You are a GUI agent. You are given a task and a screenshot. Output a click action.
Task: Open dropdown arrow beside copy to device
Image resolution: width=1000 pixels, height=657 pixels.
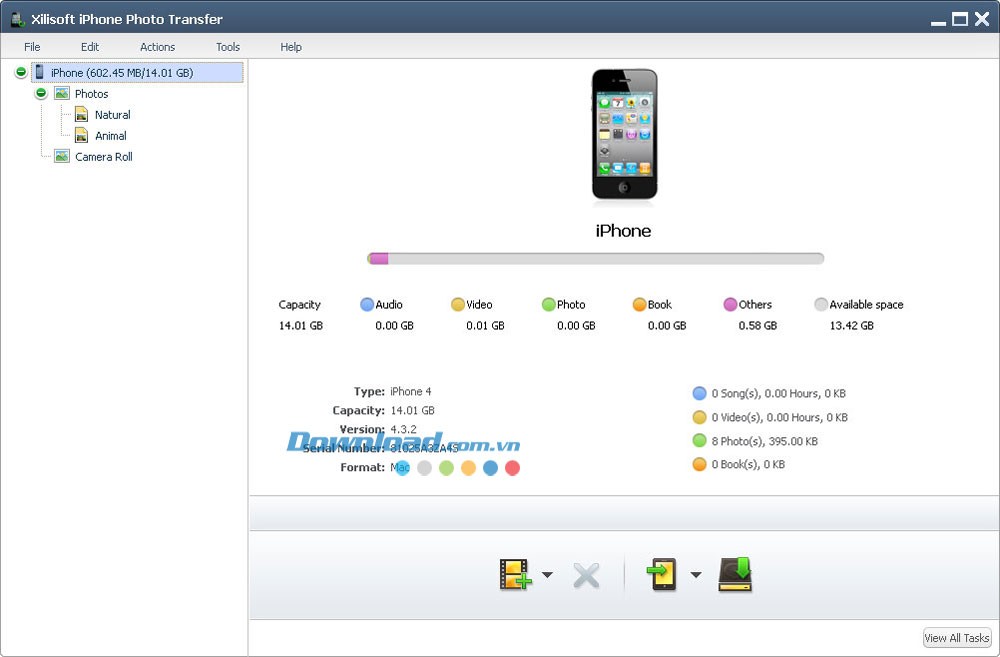click(696, 575)
